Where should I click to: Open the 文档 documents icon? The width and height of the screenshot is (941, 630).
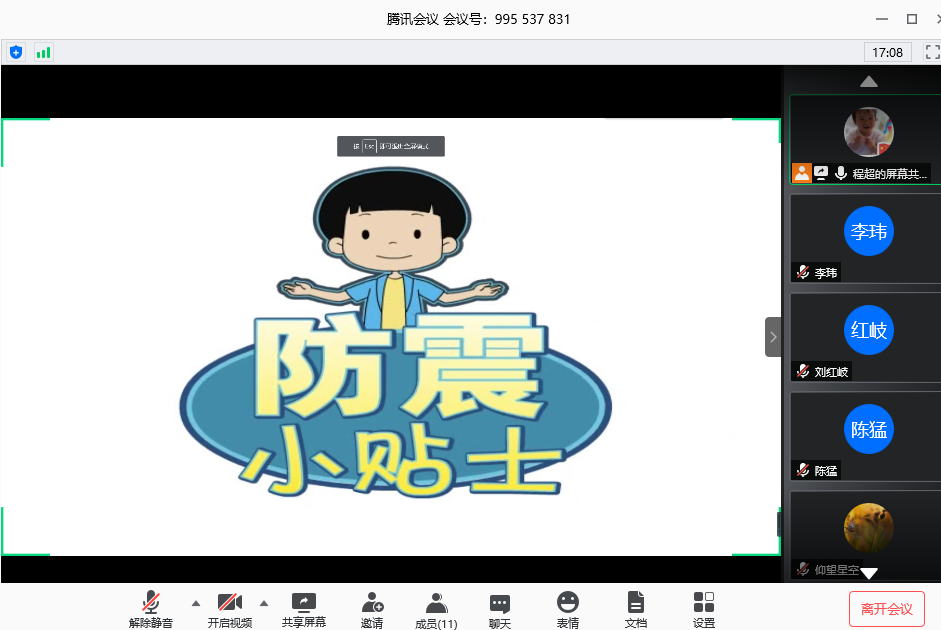point(636,609)
